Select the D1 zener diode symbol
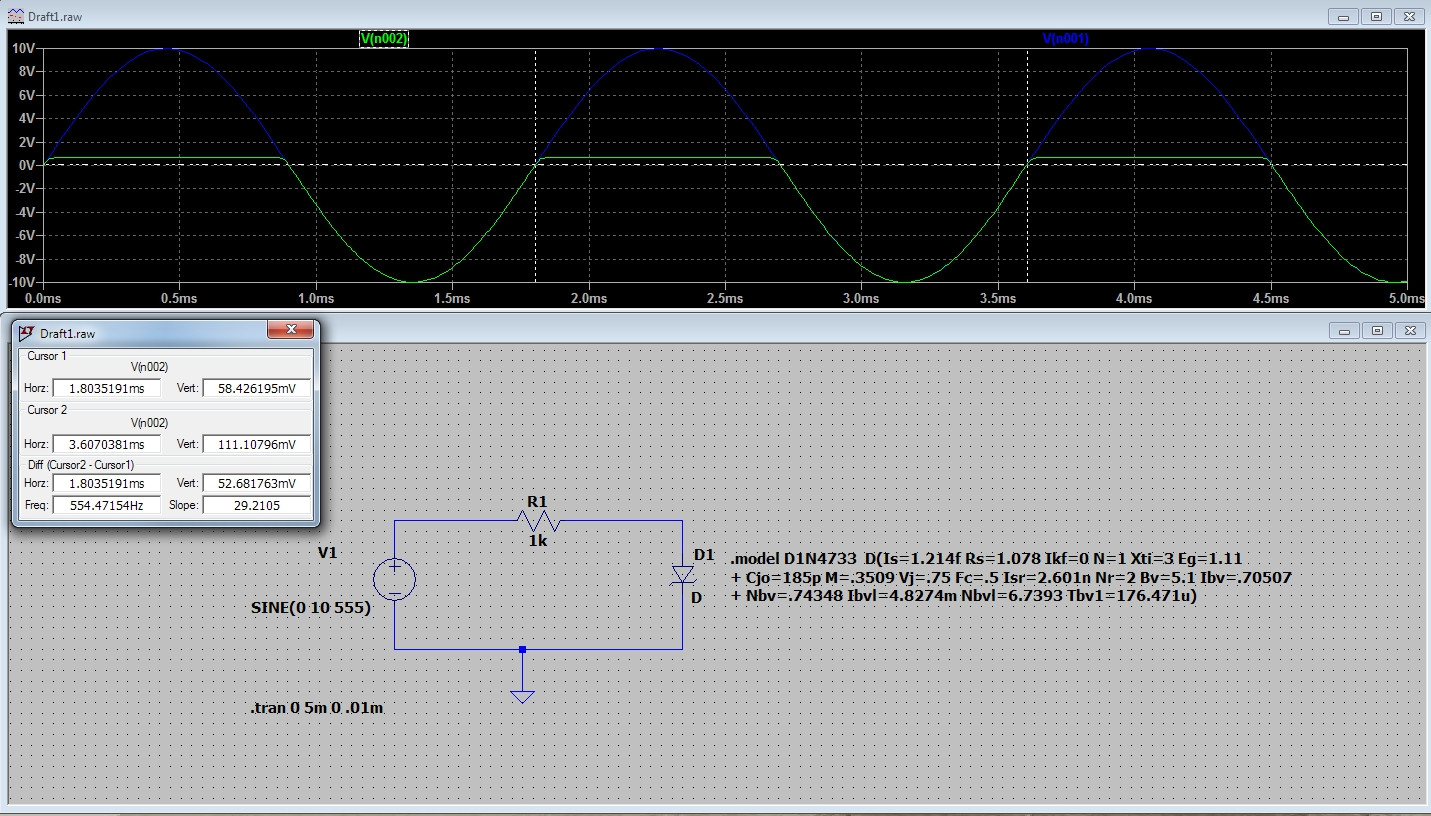This screenshot has height=816, width=1431. [684, 572]
